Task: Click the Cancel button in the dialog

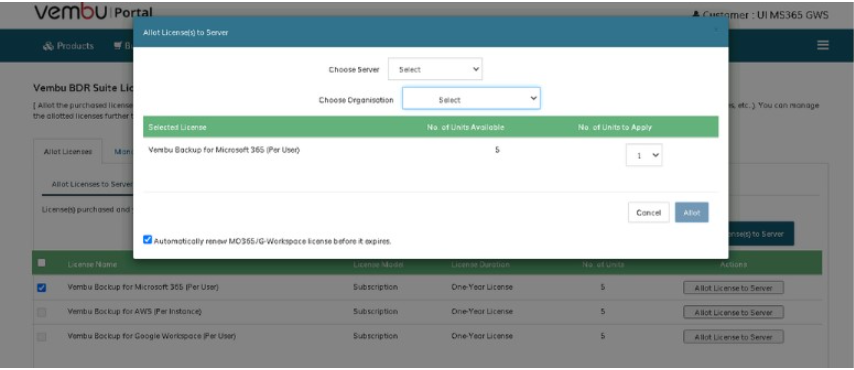Action: click(x=648, y=213)
